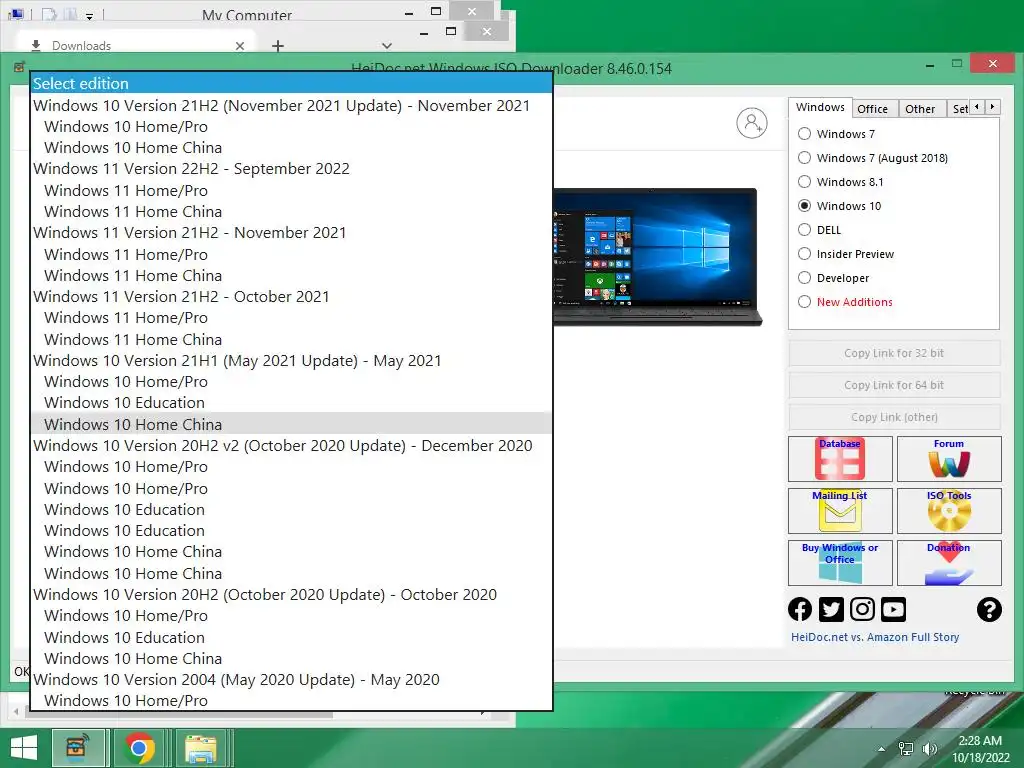Click the user account avatar icon
The image size is (1024, 768).
(752, 123)
